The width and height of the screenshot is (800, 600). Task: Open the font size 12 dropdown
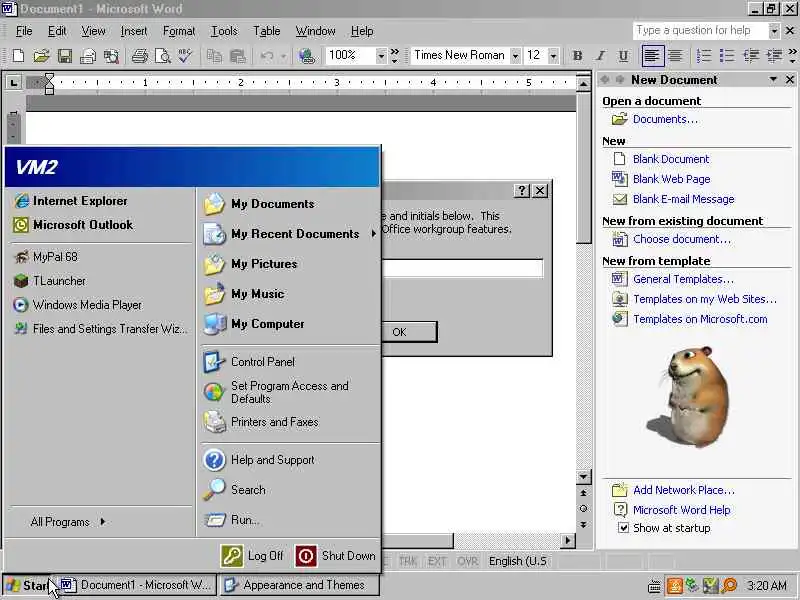554,56
